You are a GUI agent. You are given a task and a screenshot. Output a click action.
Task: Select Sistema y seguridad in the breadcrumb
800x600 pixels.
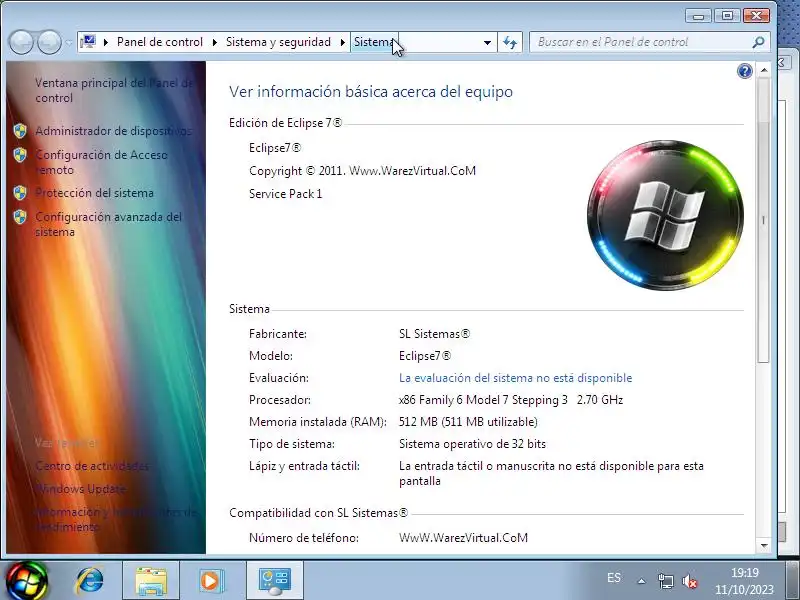pyautogui.click(x=279, y=42)
